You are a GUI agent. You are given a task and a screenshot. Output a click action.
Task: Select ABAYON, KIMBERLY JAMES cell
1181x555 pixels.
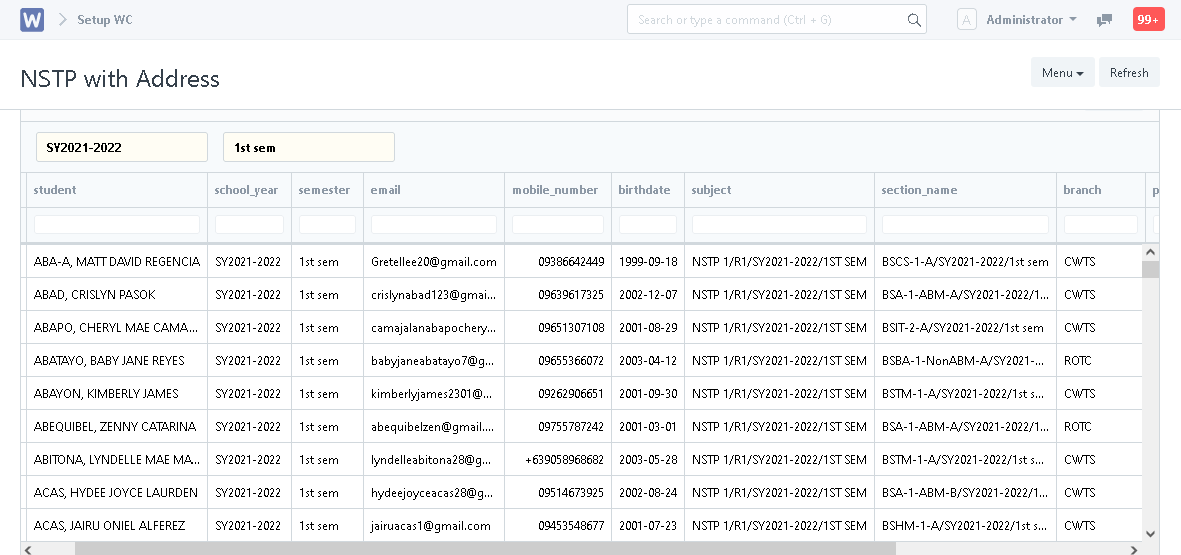click(117, 394)
